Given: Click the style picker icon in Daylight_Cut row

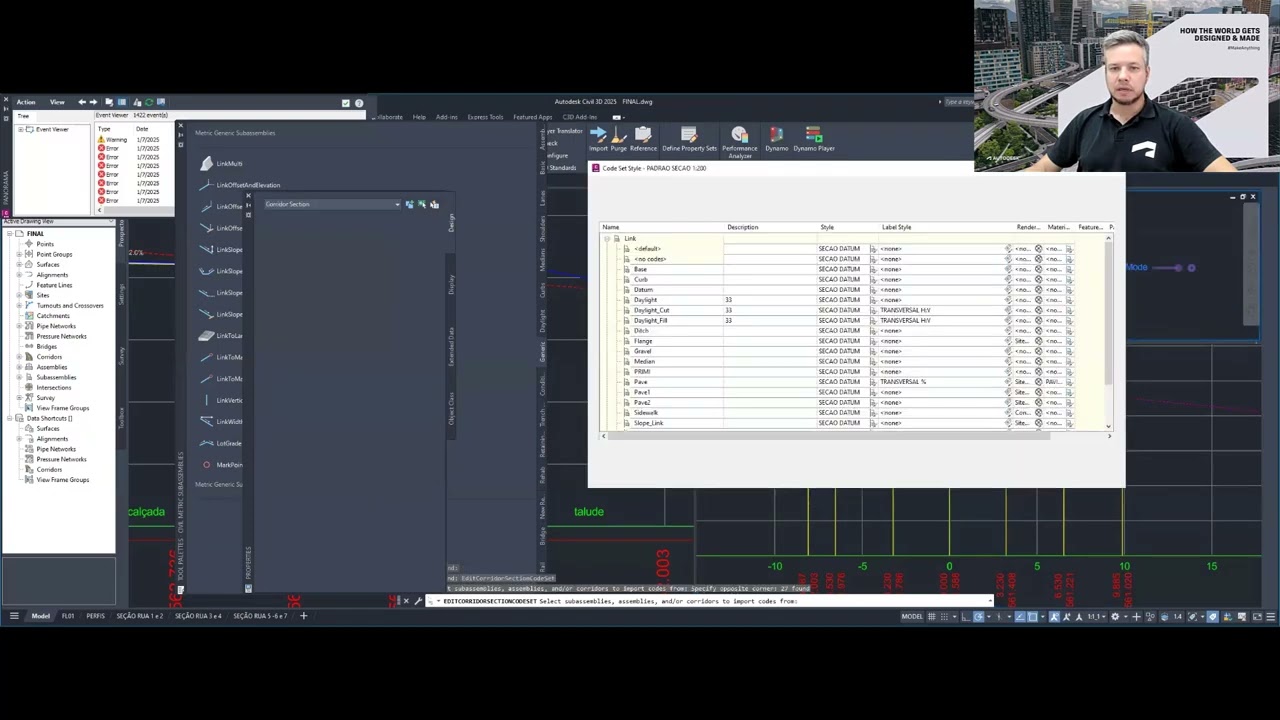Looking at the screenshot, I should coord(873,310).
